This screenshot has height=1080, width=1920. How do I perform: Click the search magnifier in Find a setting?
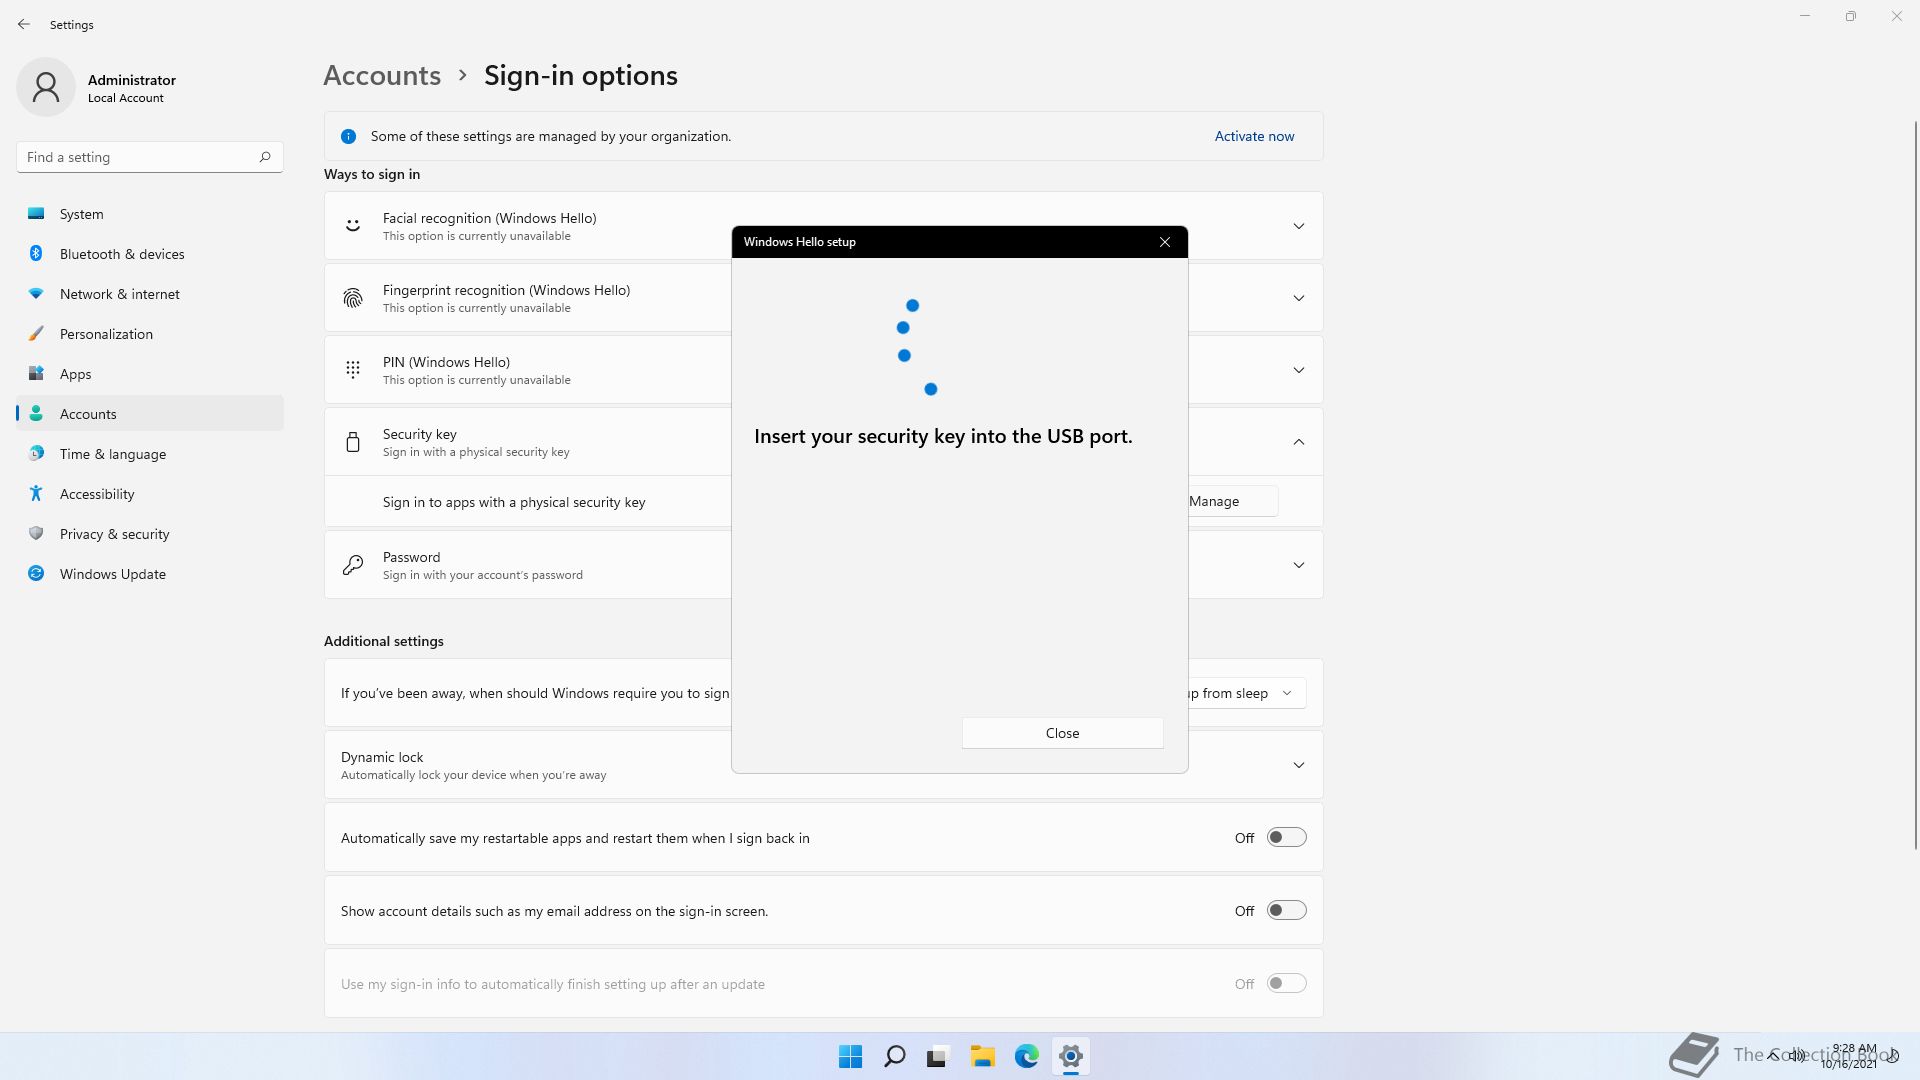[265, 157]
